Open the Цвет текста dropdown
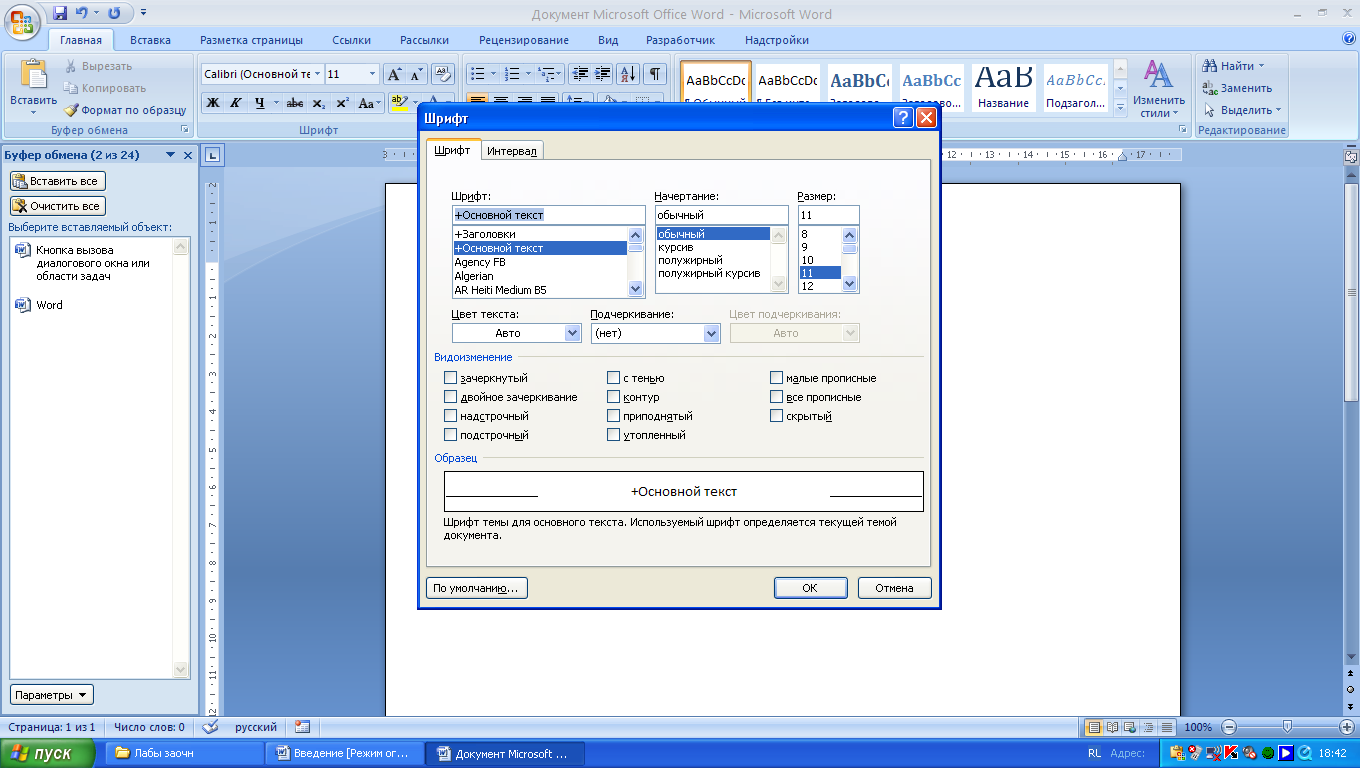 coord(573,333)
